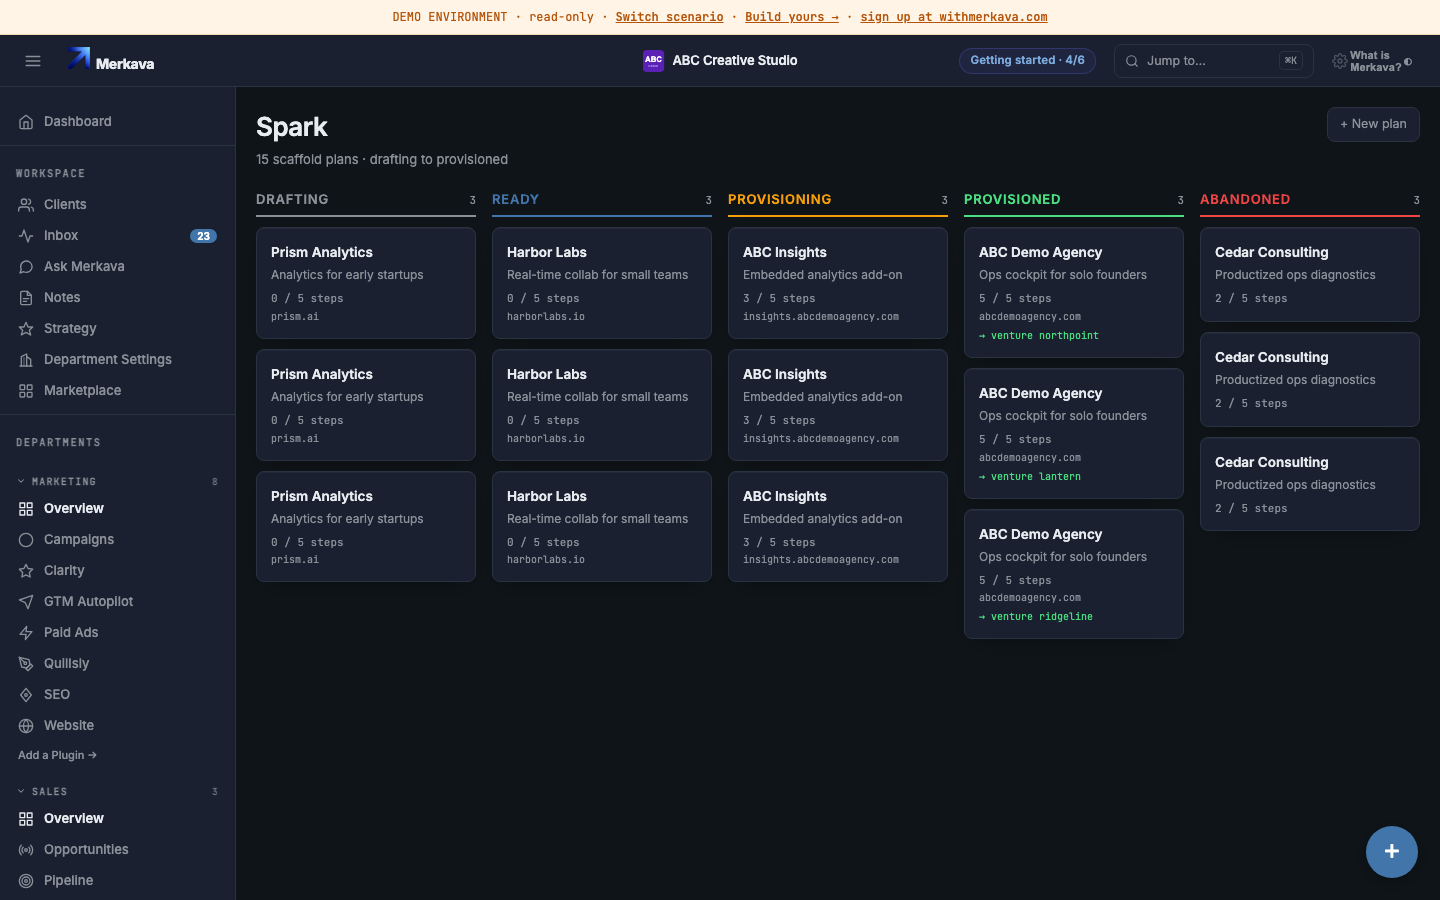Open the first Cedar Consulting card in Abandoned

(x=1310, y=275)
